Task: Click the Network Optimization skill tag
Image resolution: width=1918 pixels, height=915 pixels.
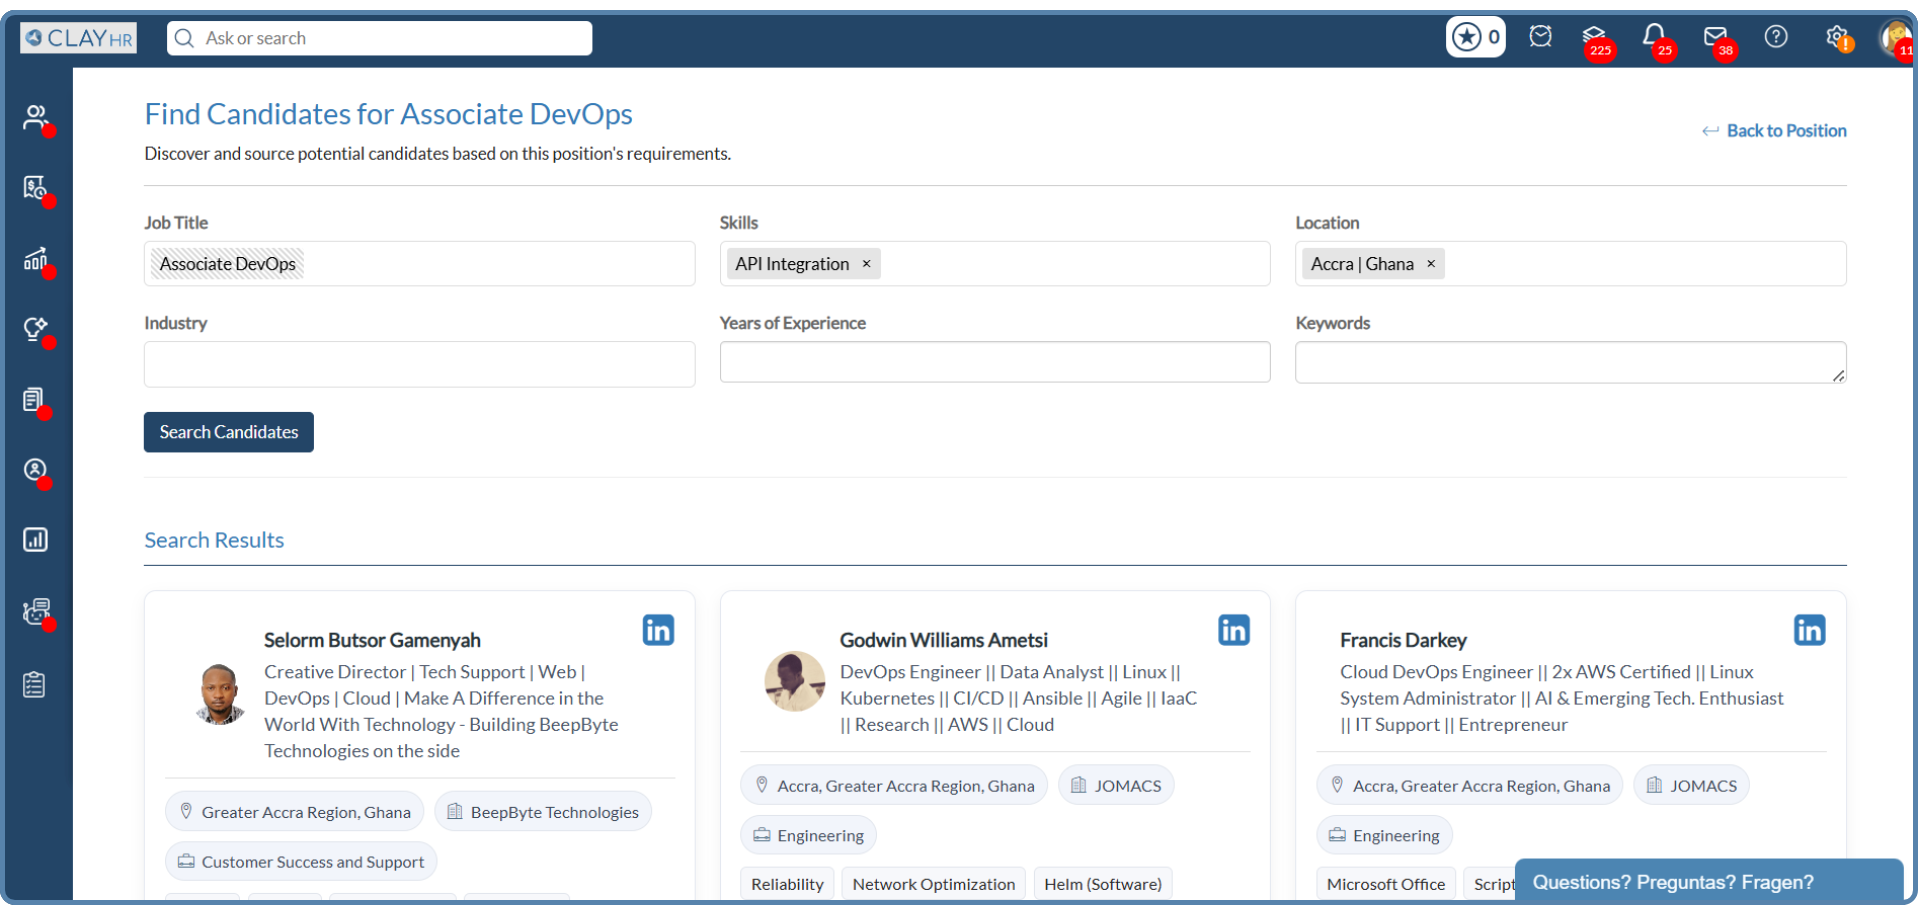Action: coord(933,884)
